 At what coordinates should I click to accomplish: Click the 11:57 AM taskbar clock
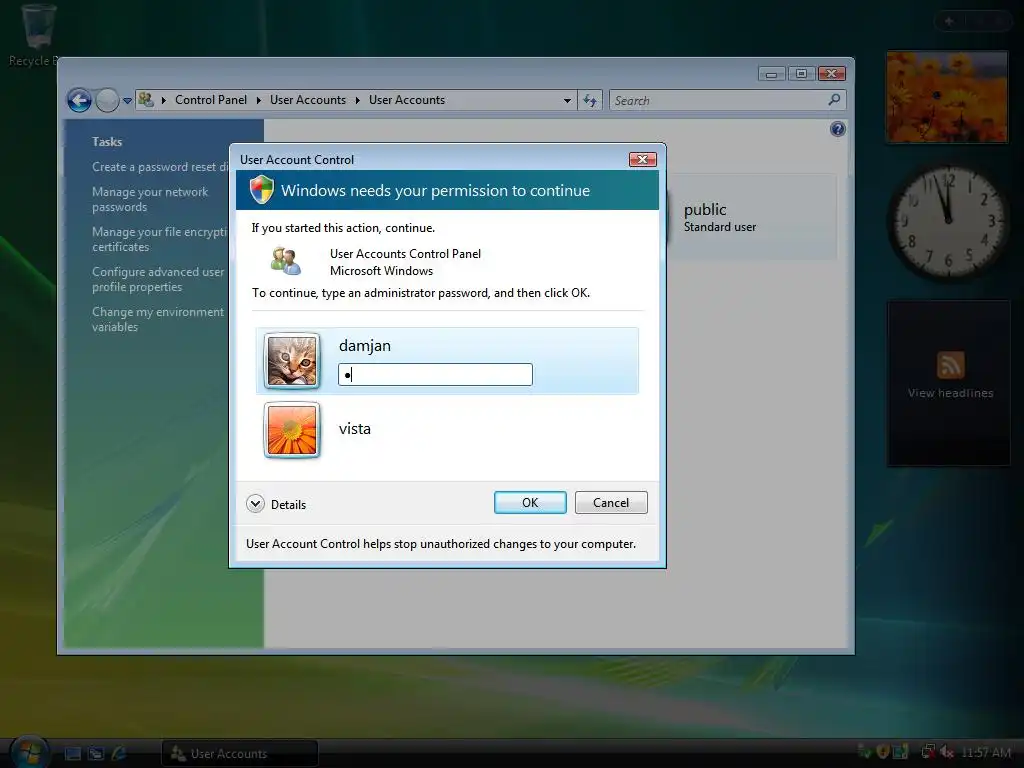tap(986, 753)
